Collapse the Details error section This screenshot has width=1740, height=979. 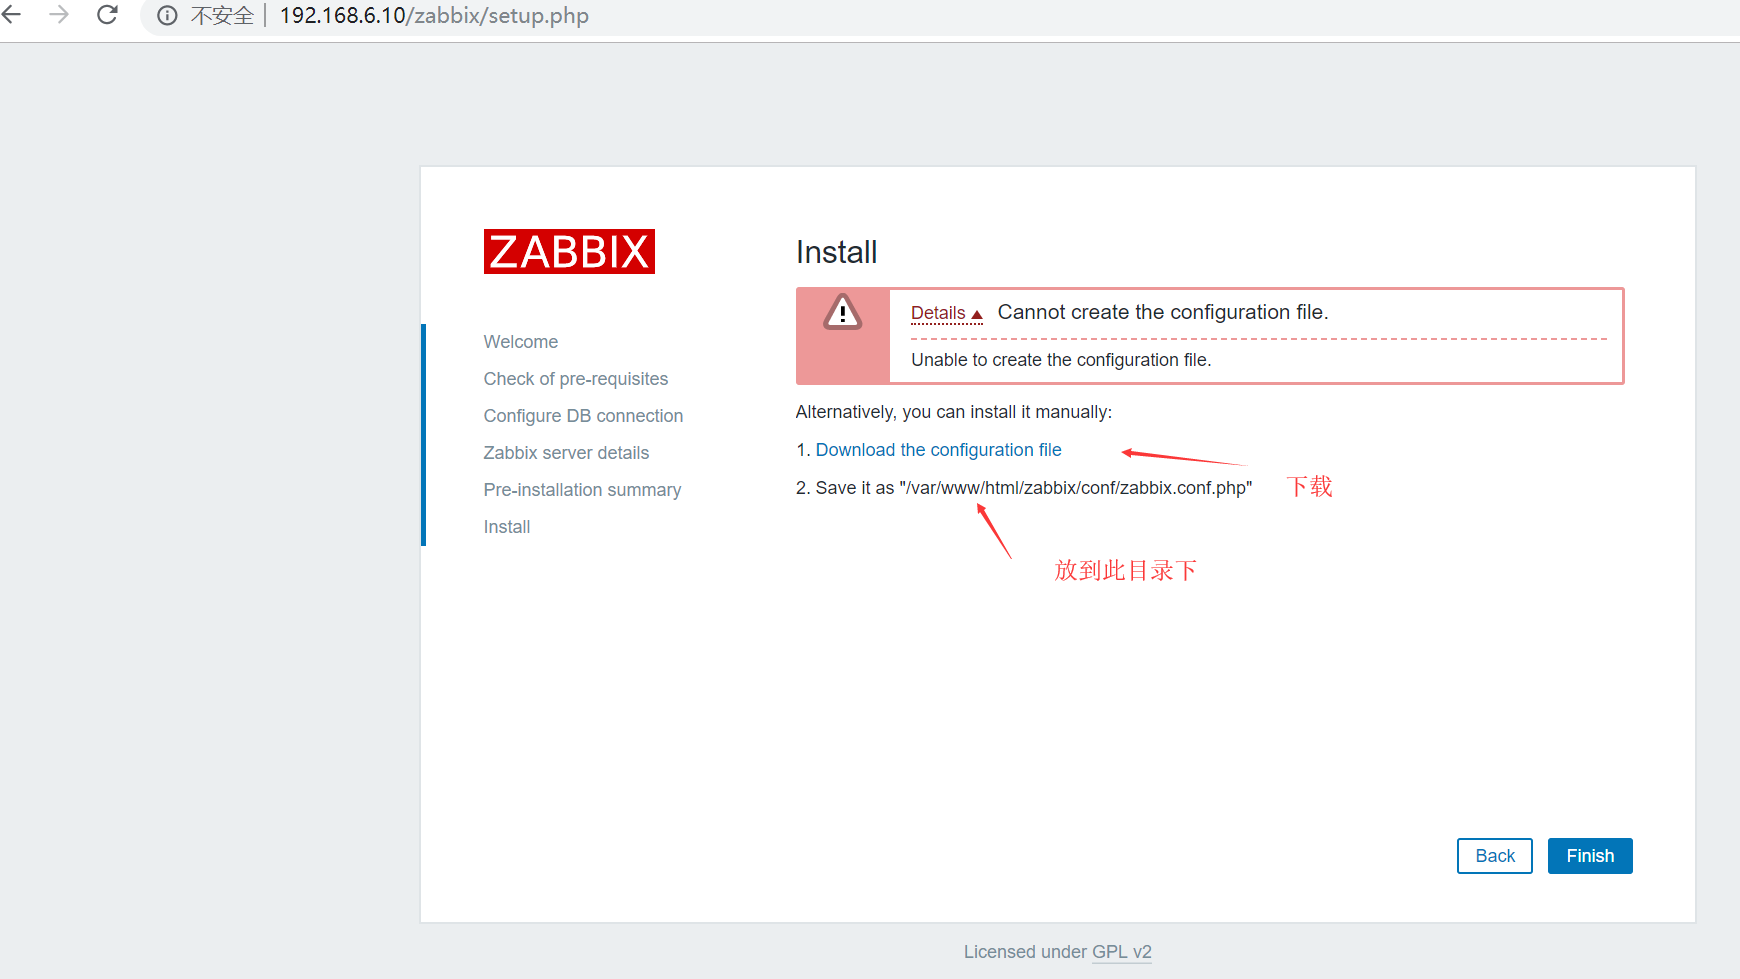[x=946, y=313]
